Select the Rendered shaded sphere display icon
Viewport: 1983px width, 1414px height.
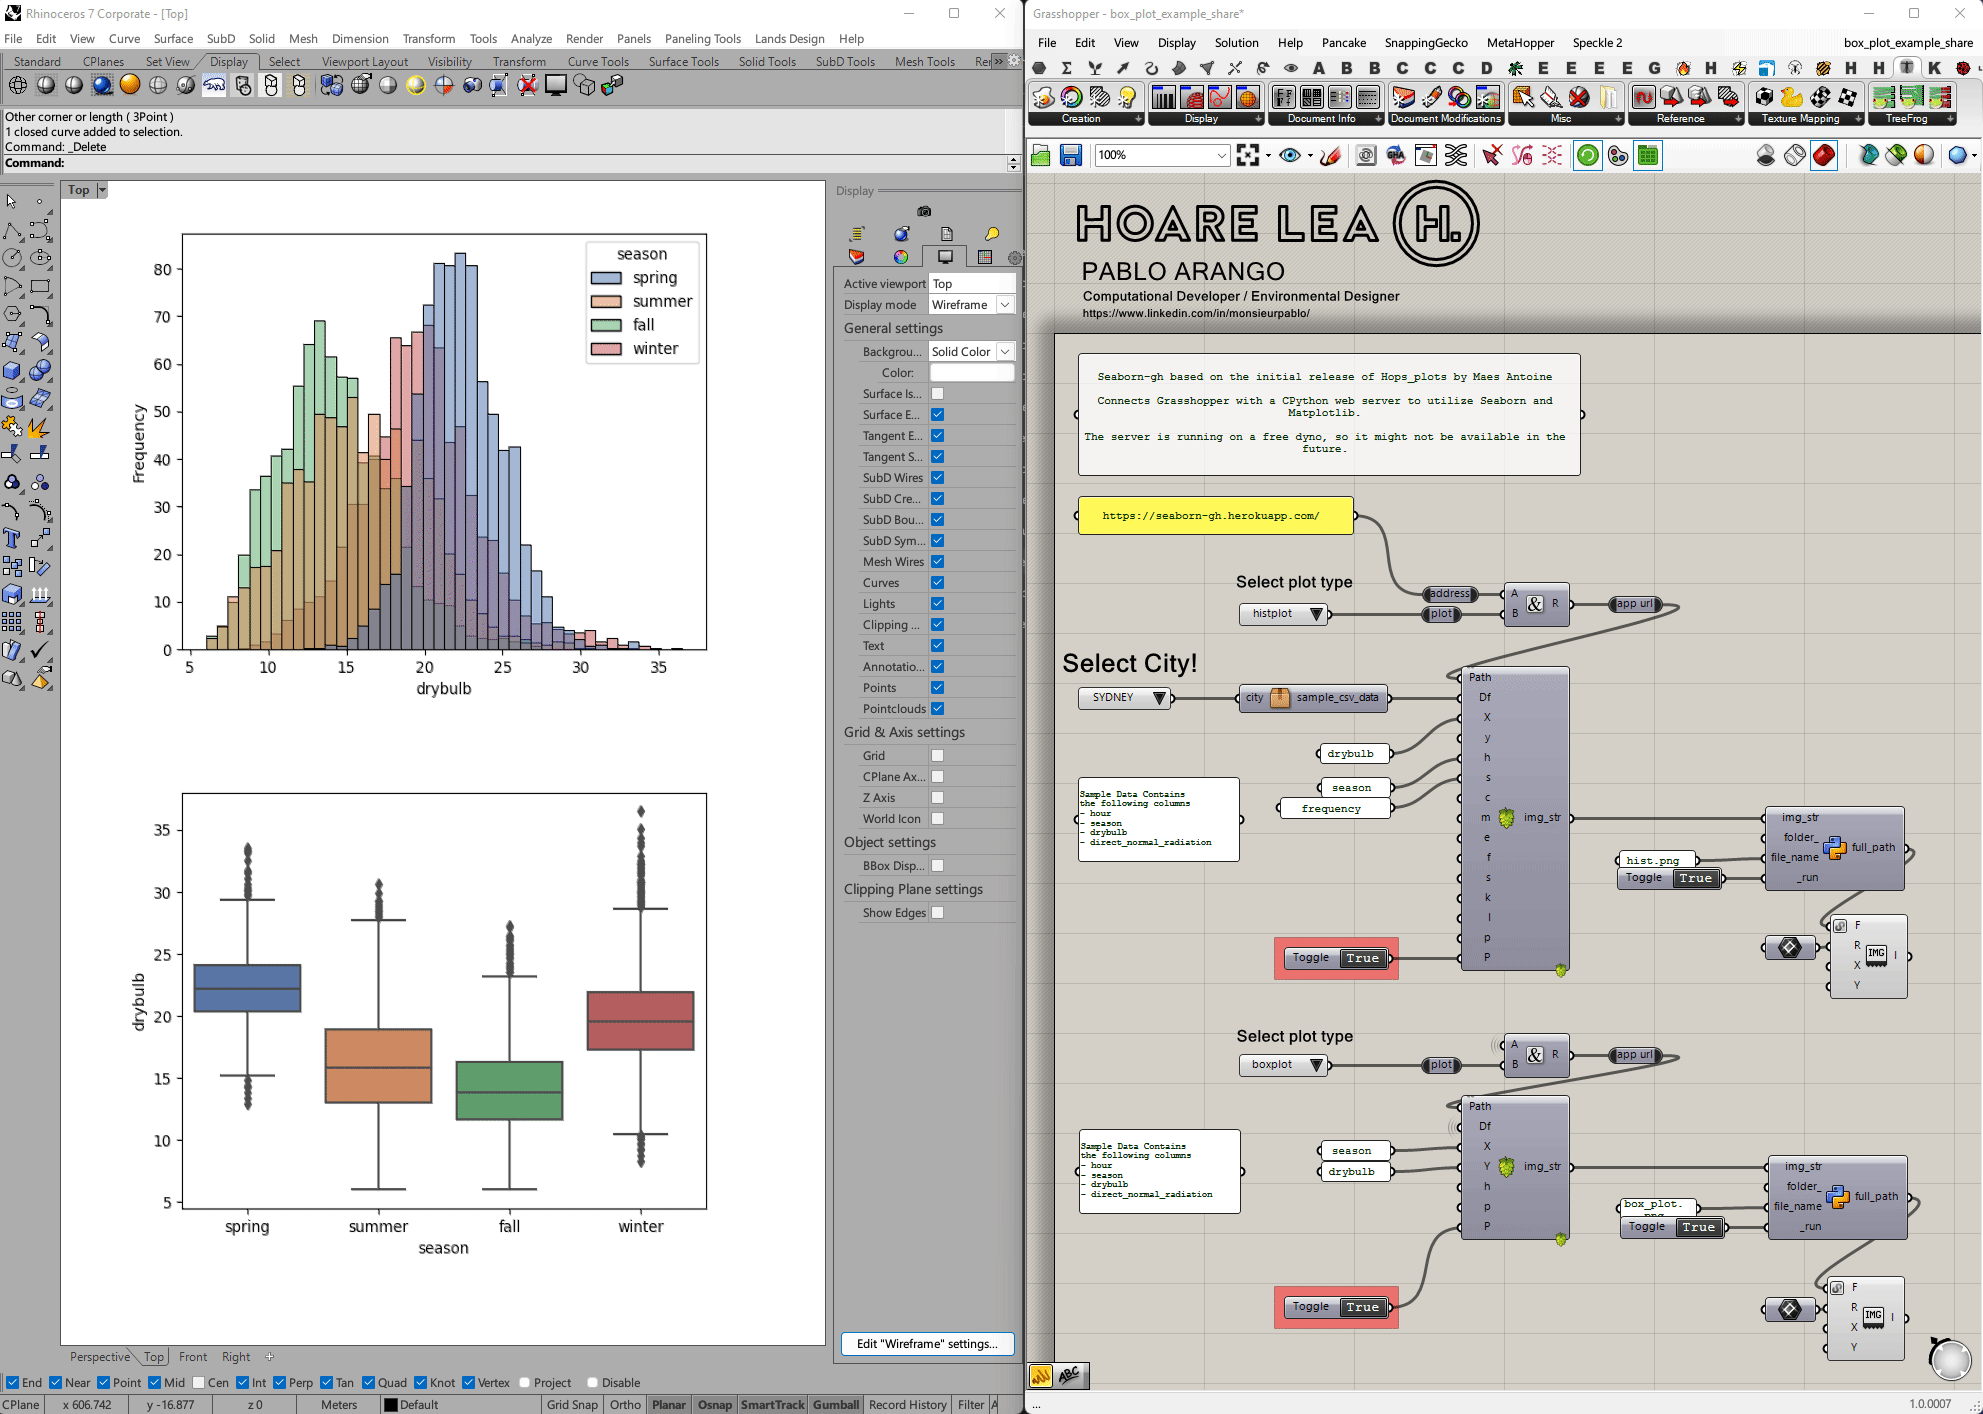[102, 85]
